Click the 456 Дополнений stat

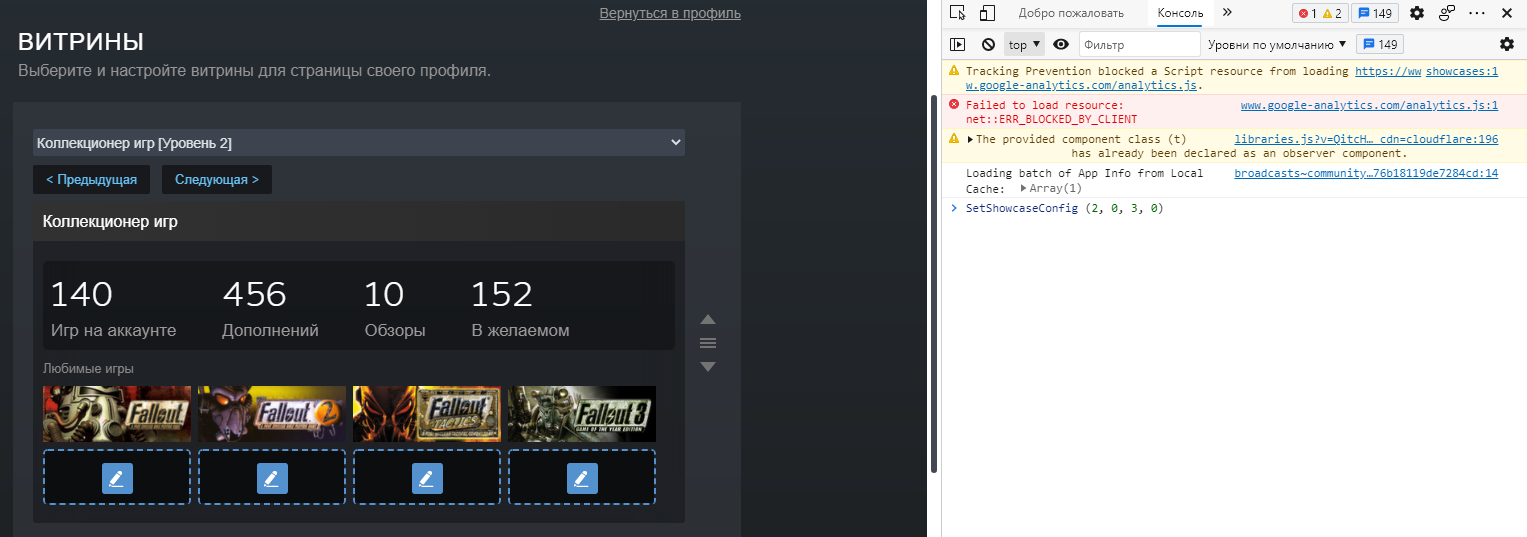[270, 310]
